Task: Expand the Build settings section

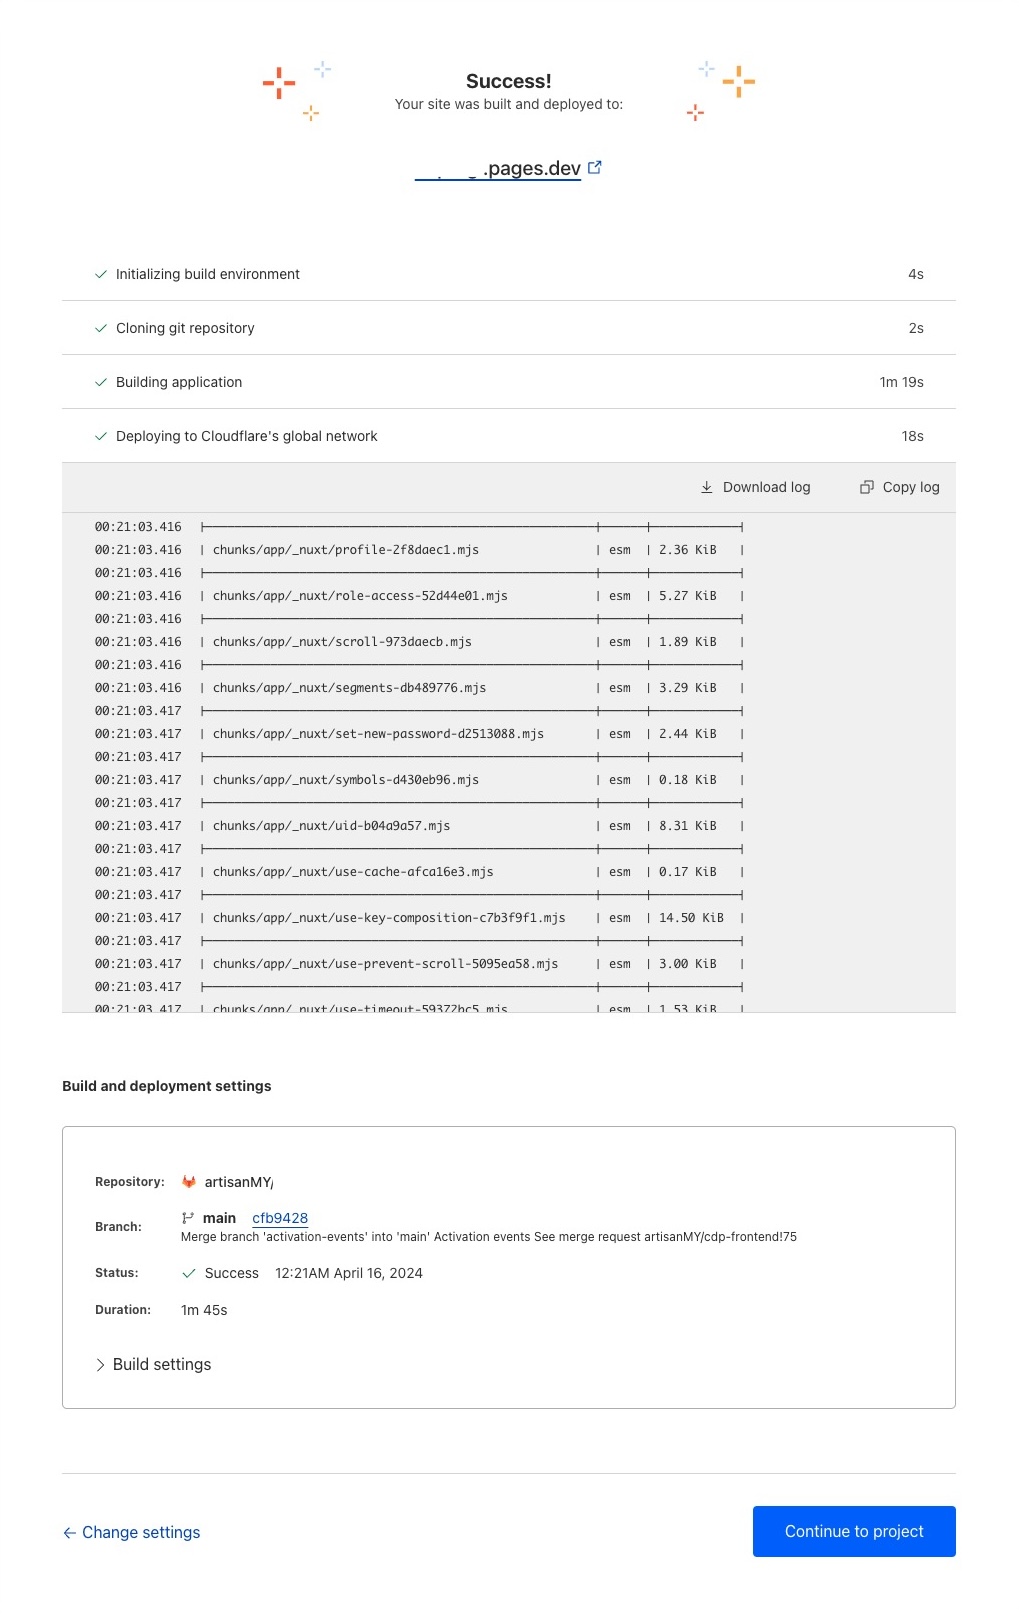Action: pyautogui.click(x=152, y=1364)
